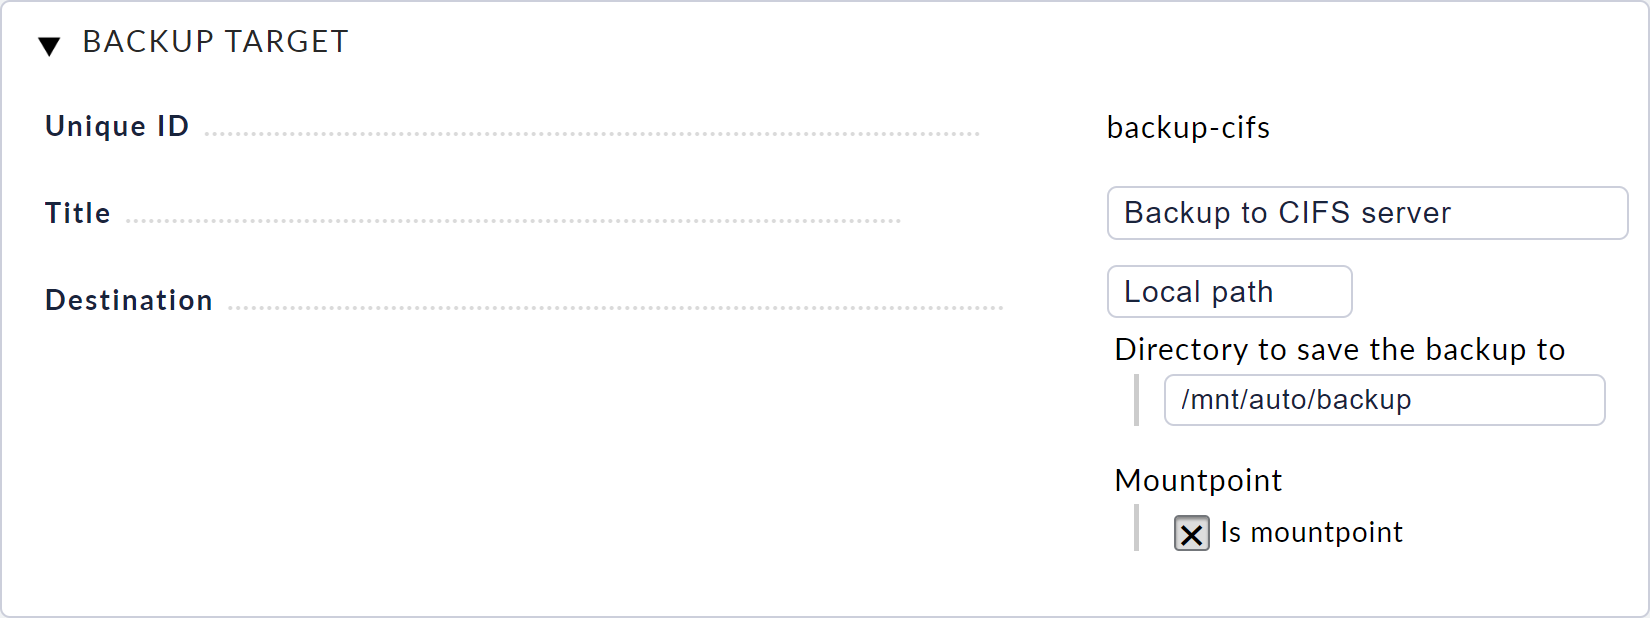Click the backup-cifs unique ID value
This screenshot has width=1650, height=618.
[1187, 128]
